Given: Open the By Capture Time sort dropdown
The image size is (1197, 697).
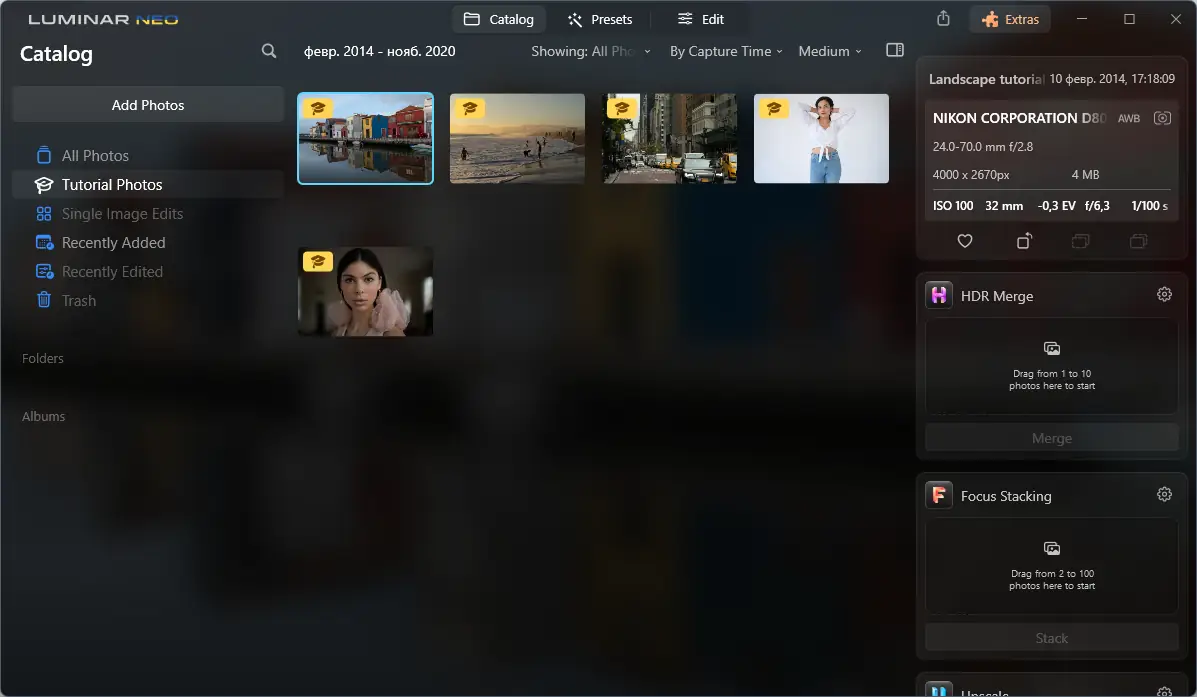Looking at the screenshot, I should (726, 51).
